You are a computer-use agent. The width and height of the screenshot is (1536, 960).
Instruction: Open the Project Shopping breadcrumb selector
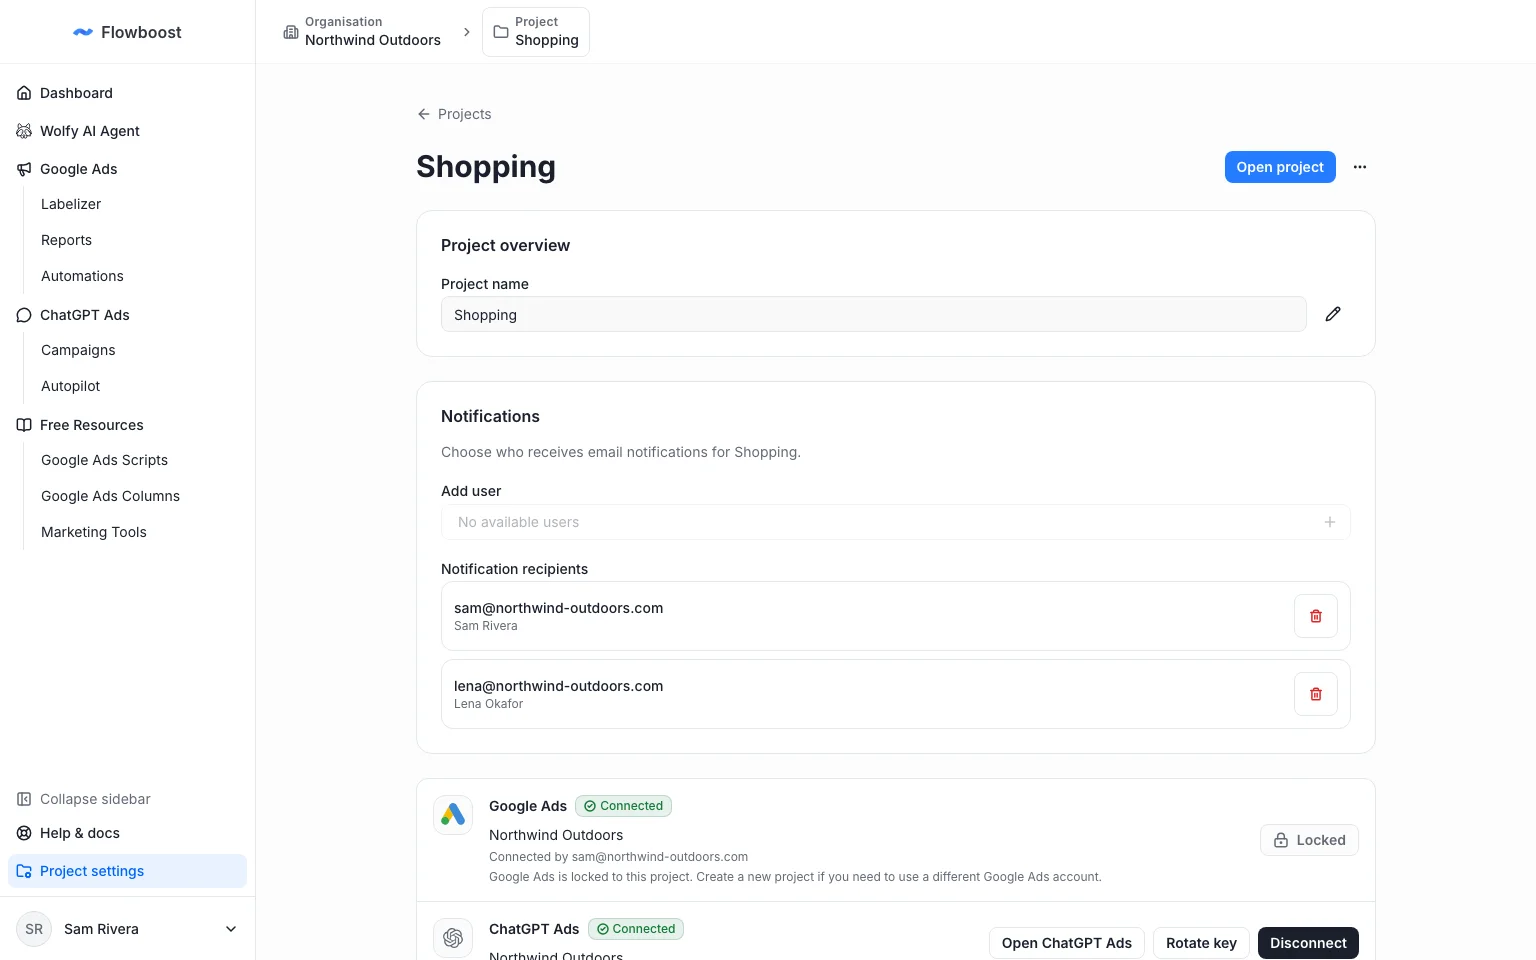(x=536, y=32)
